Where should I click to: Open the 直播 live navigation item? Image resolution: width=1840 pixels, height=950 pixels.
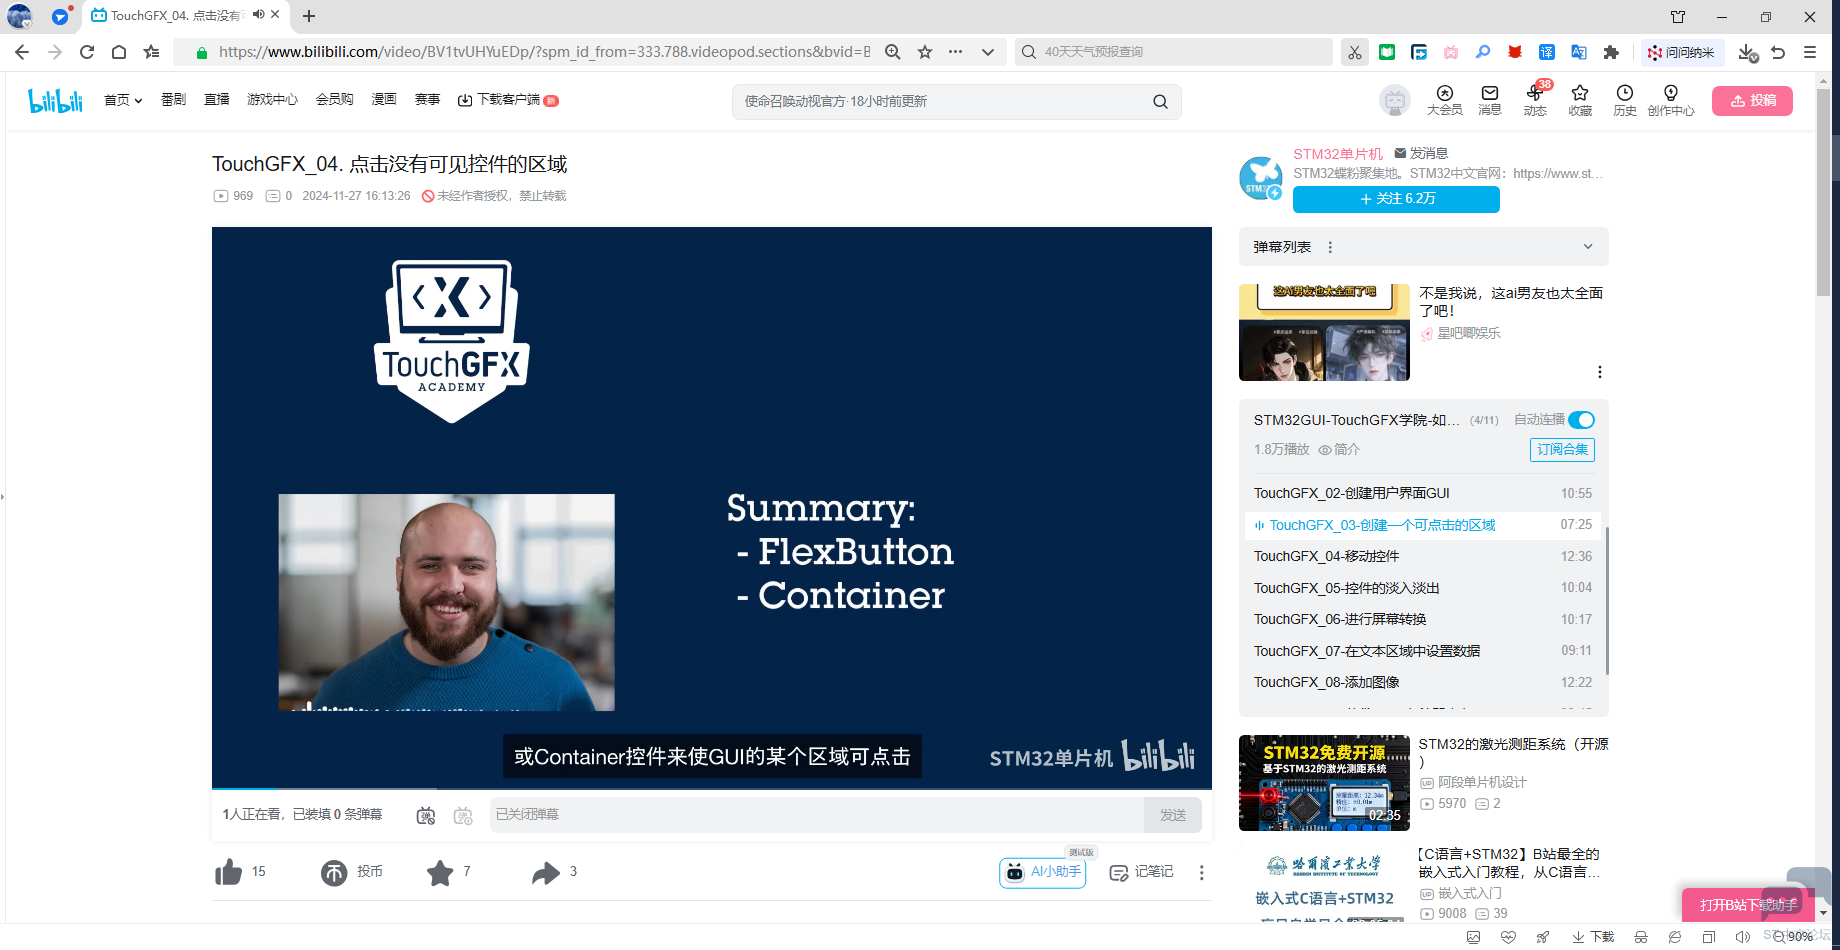point(217,100)
